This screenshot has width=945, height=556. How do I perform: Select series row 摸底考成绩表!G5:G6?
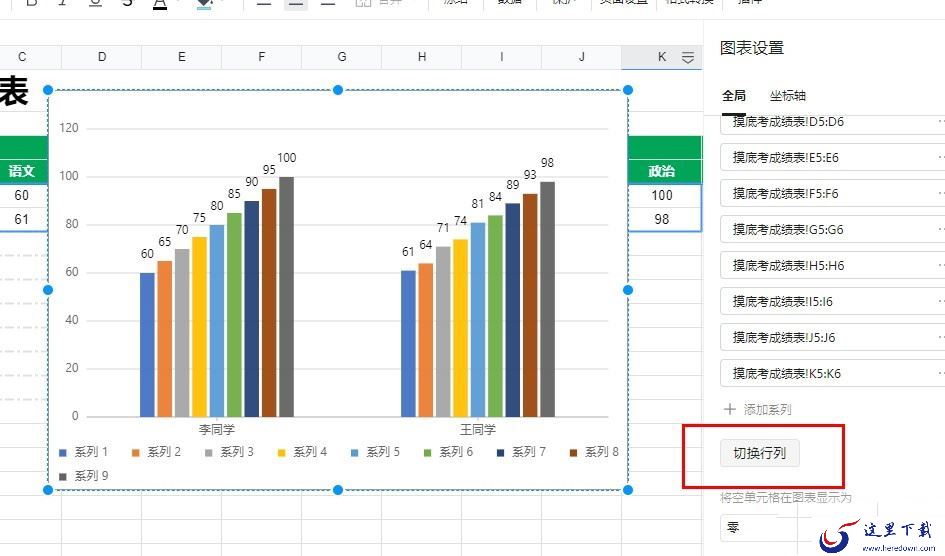point(832,230)
